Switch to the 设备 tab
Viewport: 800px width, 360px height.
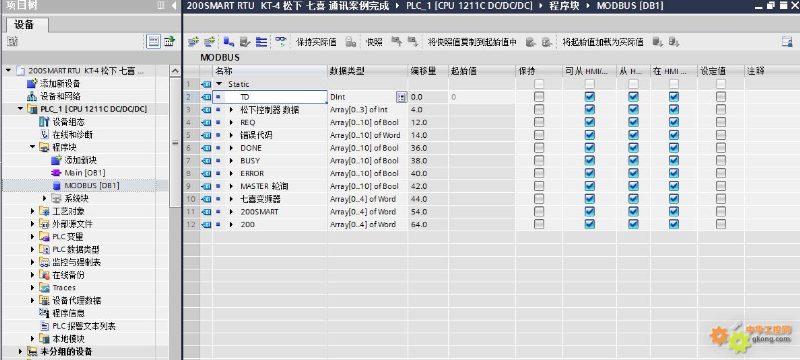pos(24,24)
